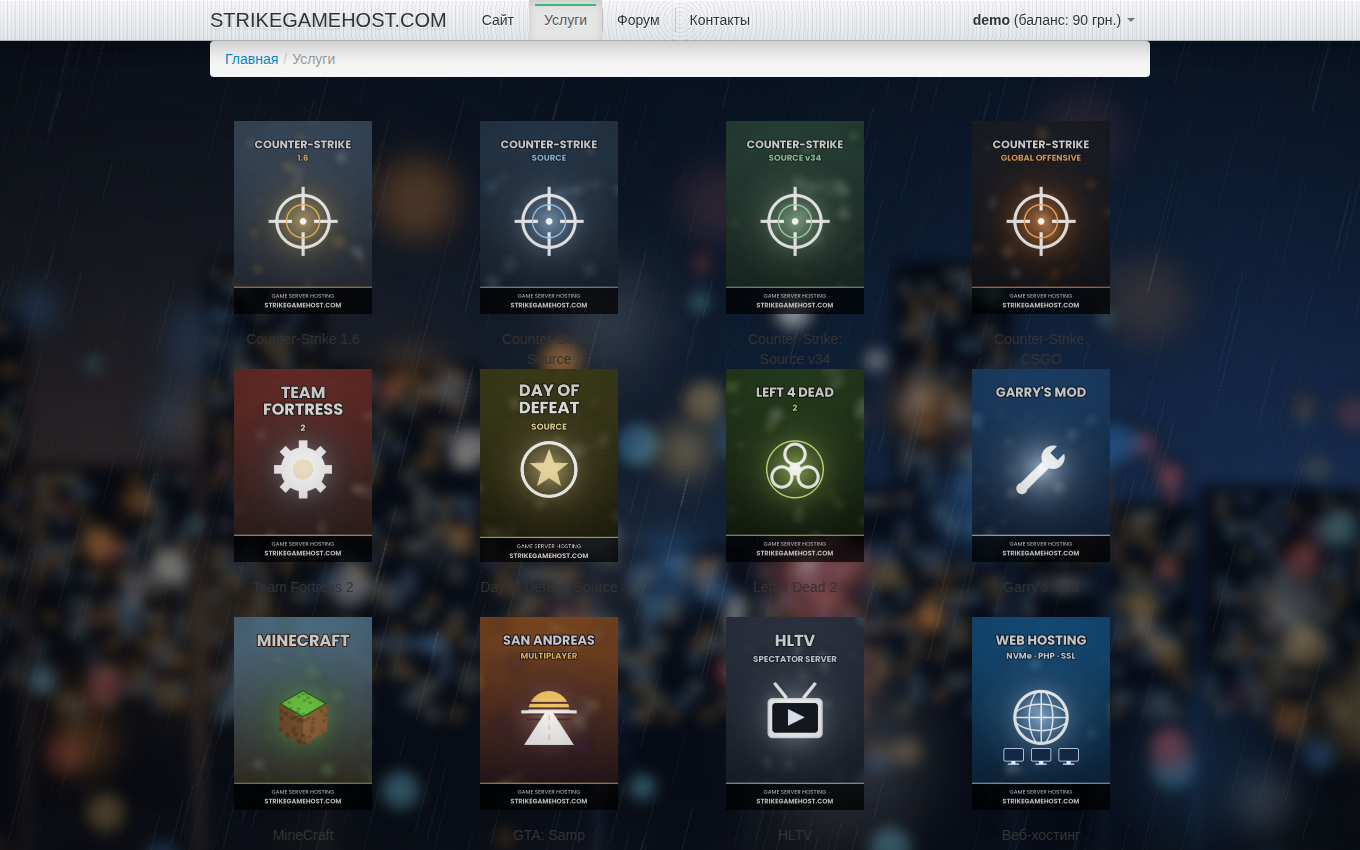Click the STRIKEGAMEHOST.COM brand title
The width and height of the screenshot is (1360, 850).
click(328, 20)
